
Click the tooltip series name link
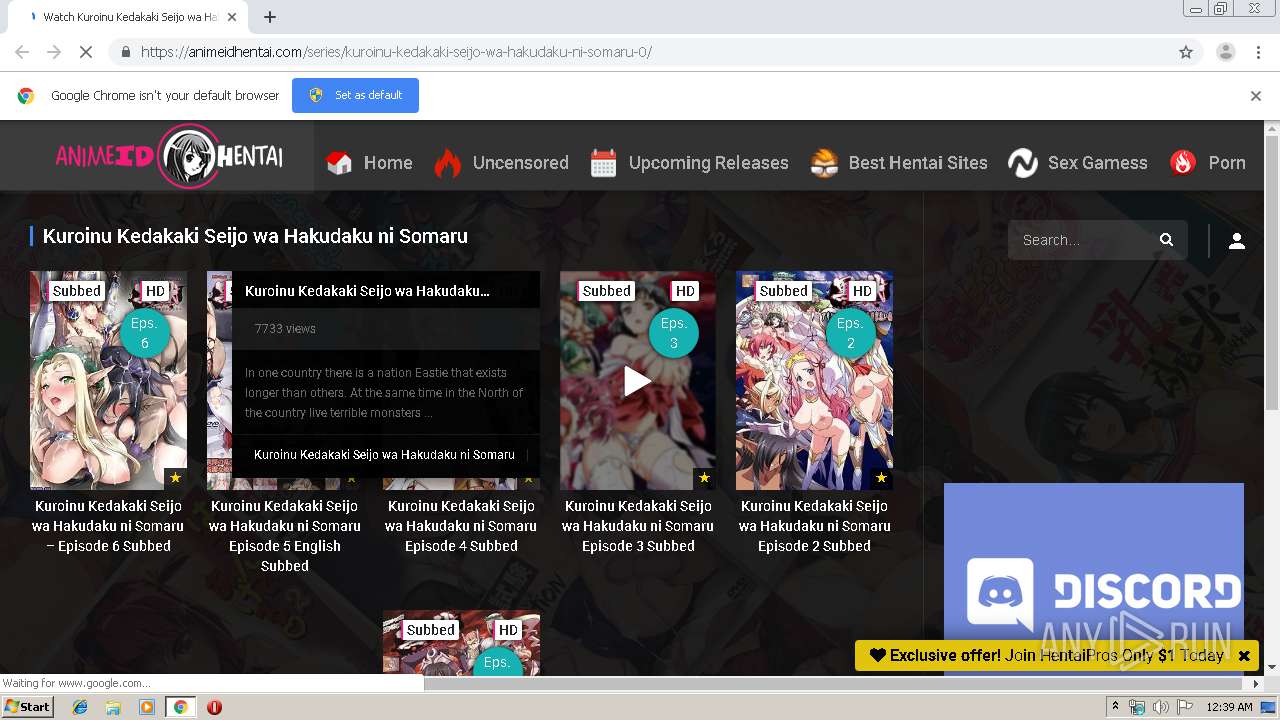pos(384,454)
